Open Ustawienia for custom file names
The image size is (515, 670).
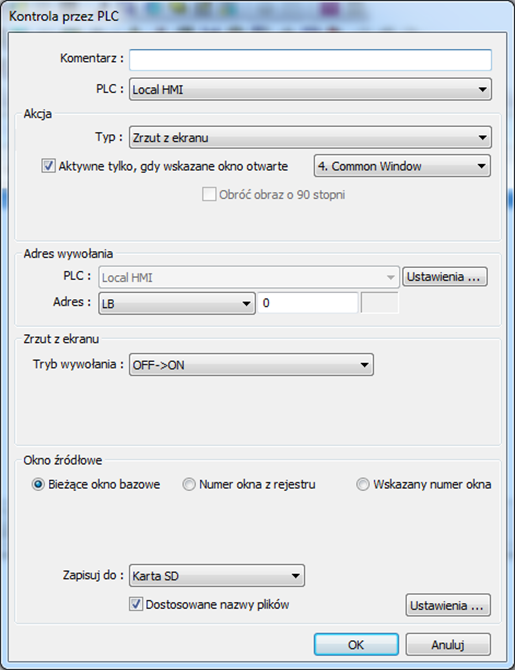click(x=448, y=605)
